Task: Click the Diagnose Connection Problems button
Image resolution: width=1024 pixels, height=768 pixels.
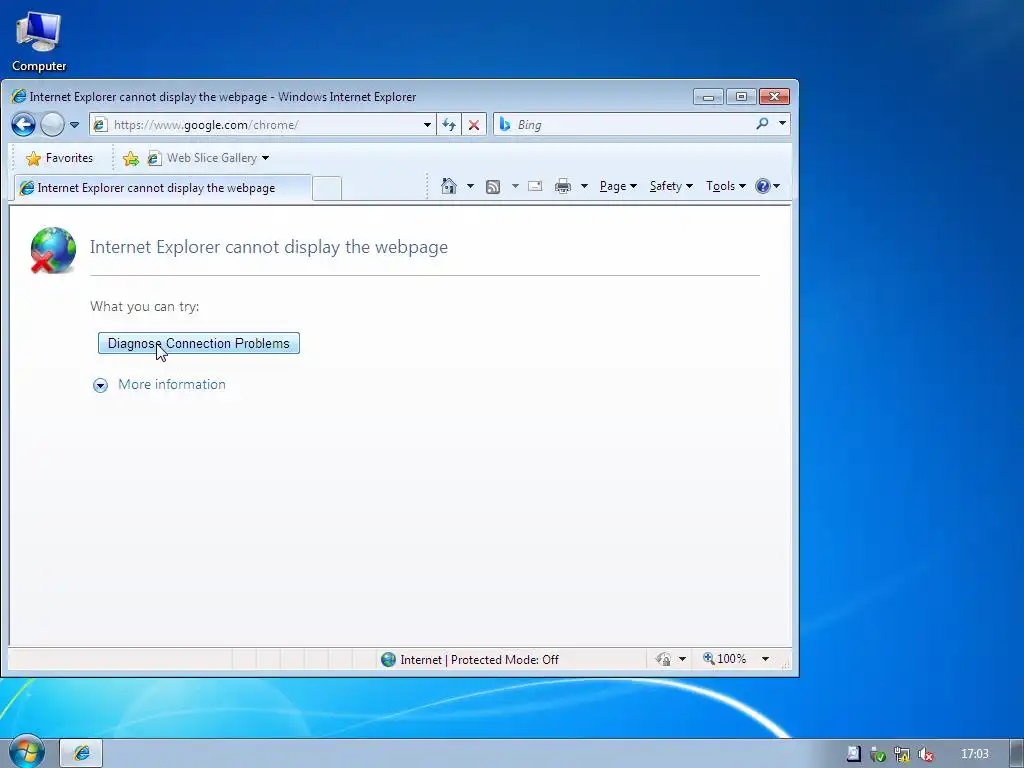Action: pos(199,344)
